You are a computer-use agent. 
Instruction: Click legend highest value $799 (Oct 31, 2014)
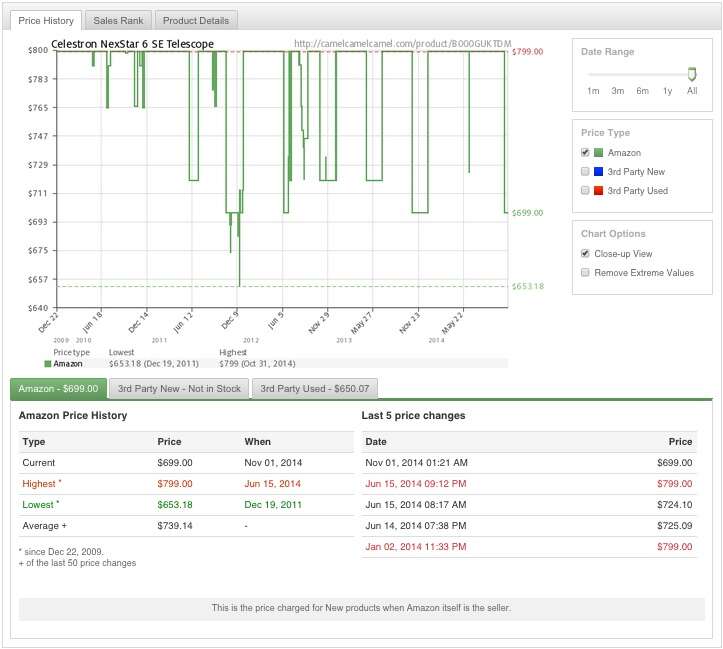(257, 364)
